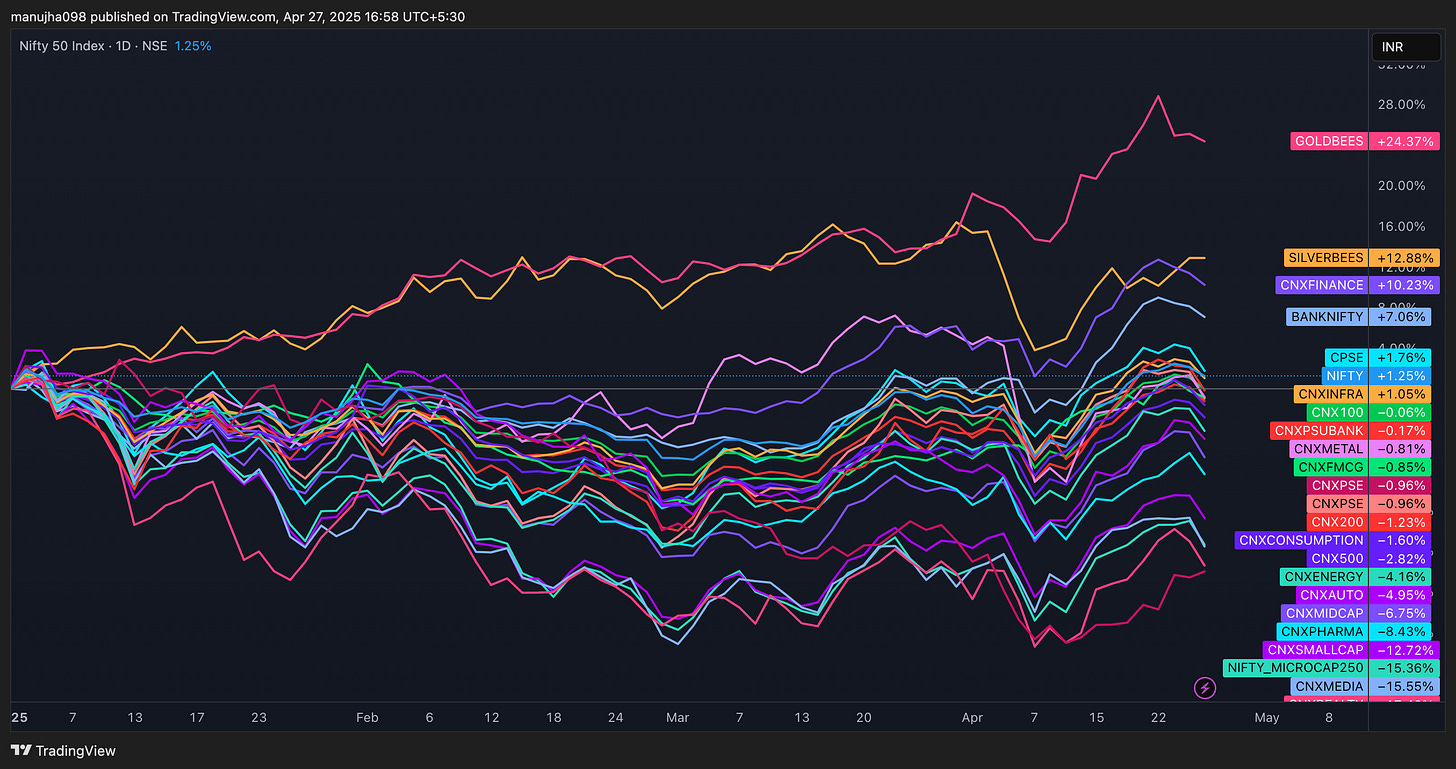1456x769 pixels.
Task: Click the Mar date on time axis
Action: click(678, 717)
